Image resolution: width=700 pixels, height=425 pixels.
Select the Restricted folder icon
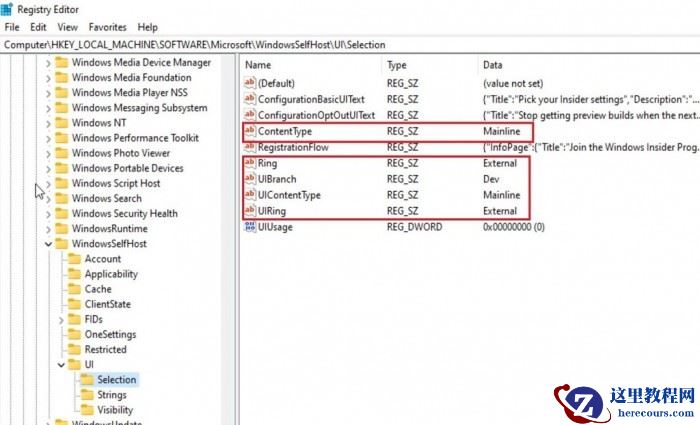pos(75,350)
